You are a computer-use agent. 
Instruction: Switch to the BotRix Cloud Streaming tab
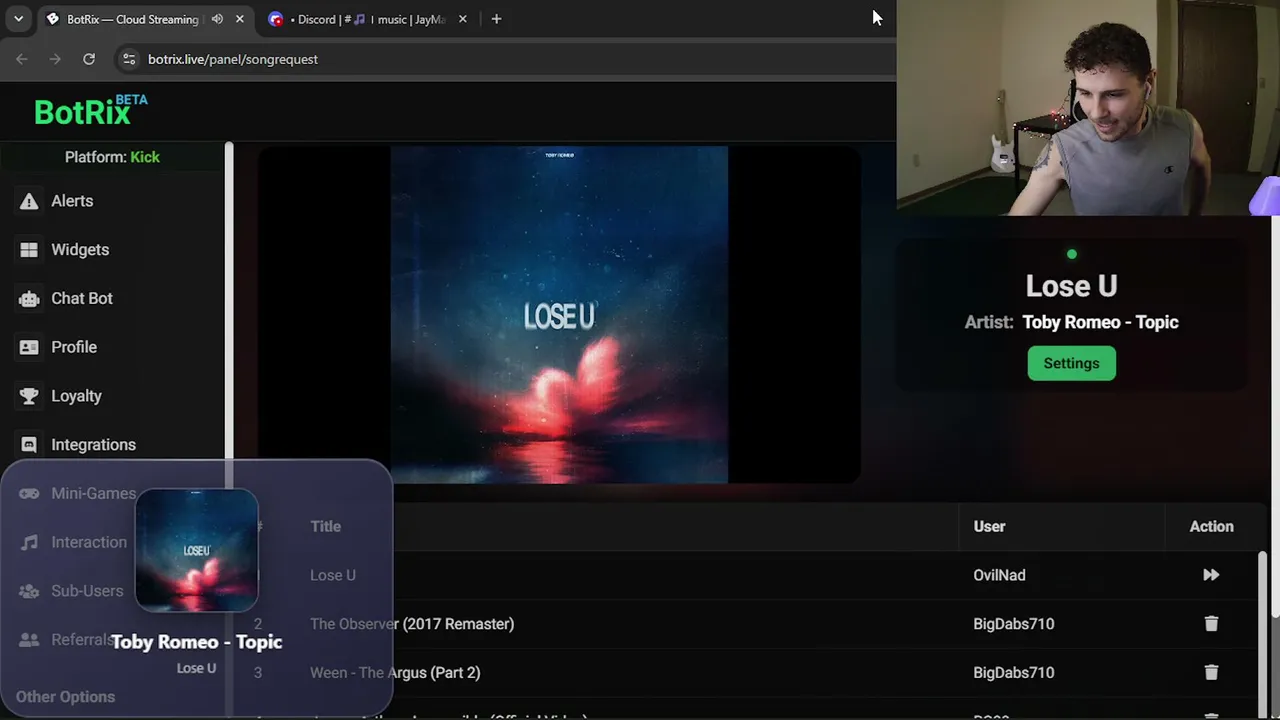click(132, 19)
